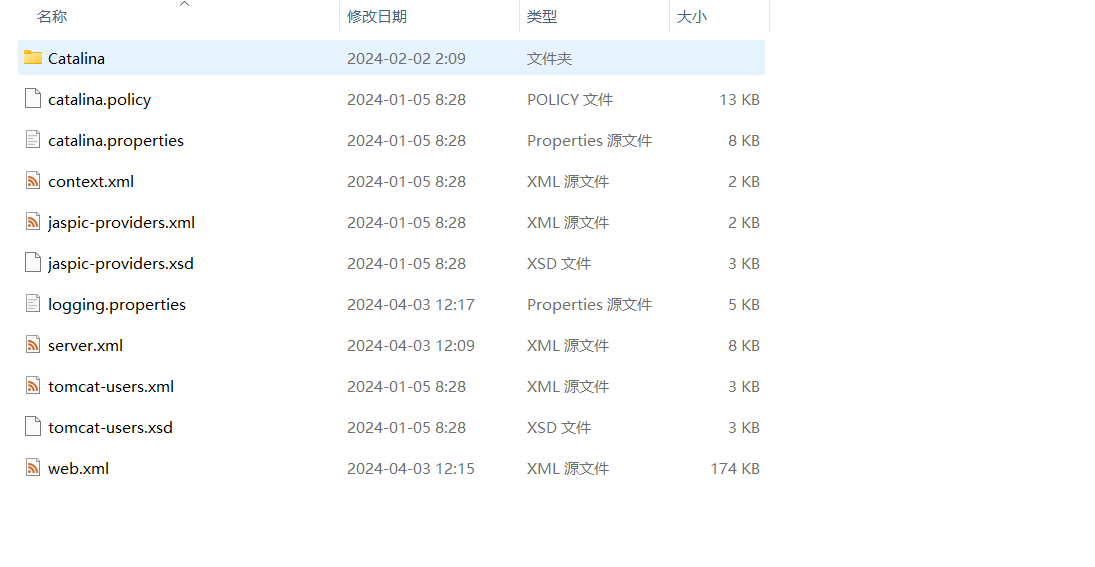Screen dimensions: 1095x567
Task: Click the 2024-04-03 12:09 date of server.xml
Action: coord(410,345)
